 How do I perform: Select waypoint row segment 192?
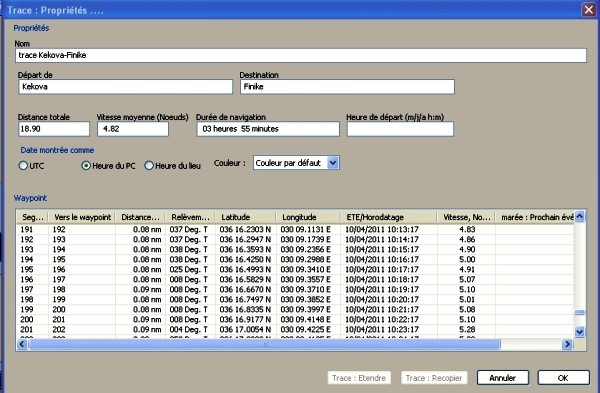click(x=295, y=239)
